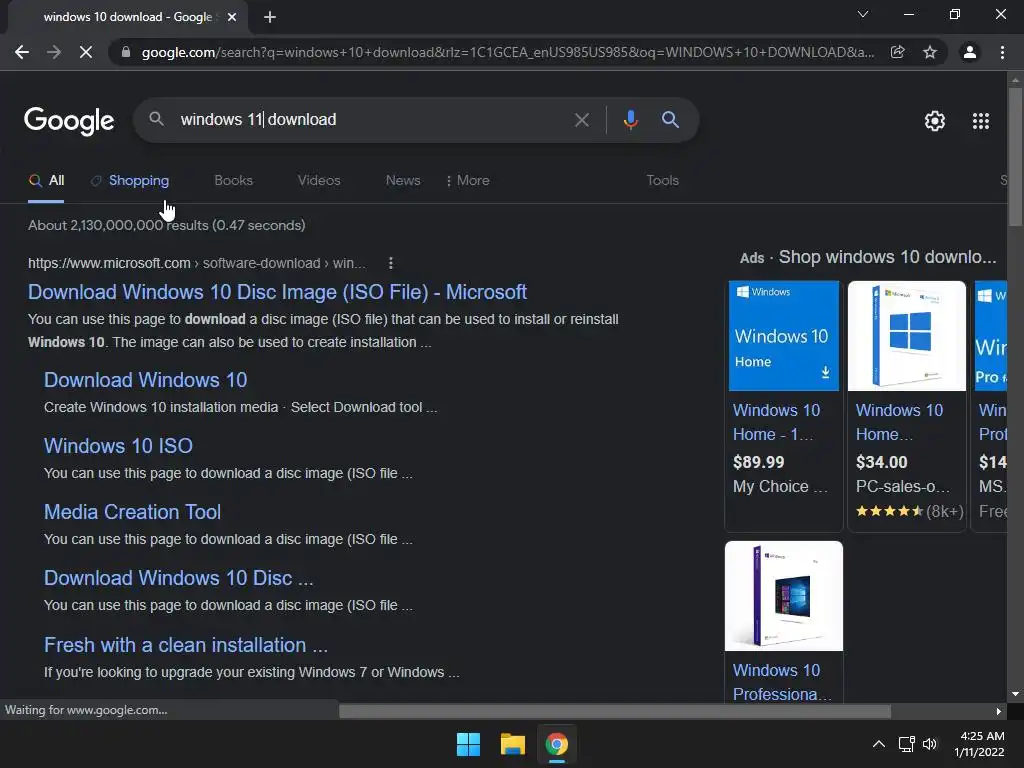This screenshot has height=768, width=1024.
Task: Go back with the browser back arrow
Action: coord(22,52)
